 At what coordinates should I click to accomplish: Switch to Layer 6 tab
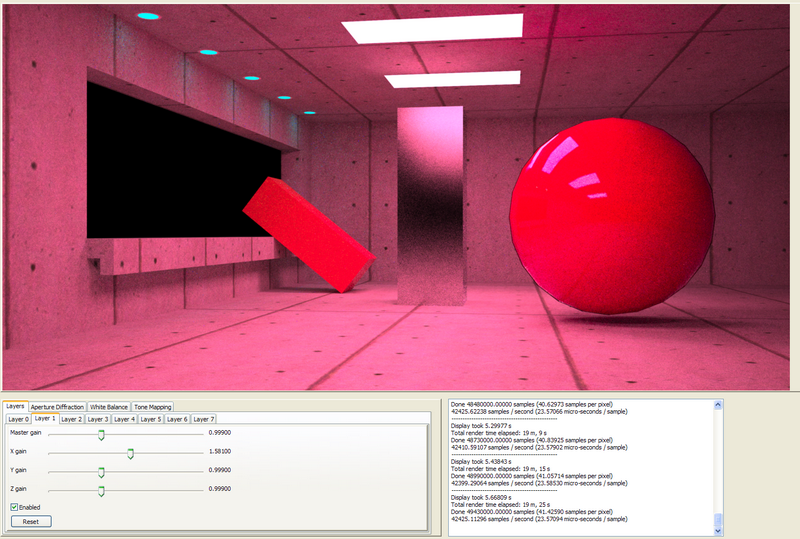pos(176,419)
